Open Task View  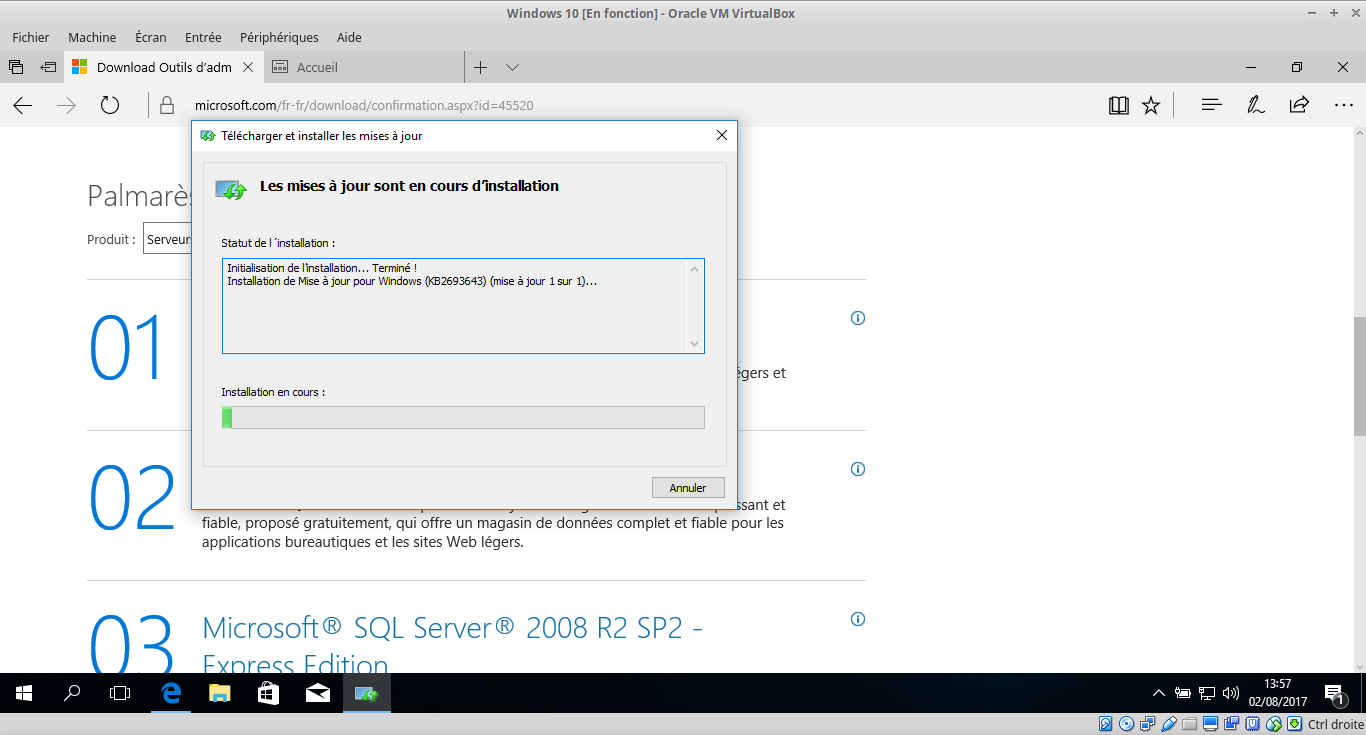[120, 693]
